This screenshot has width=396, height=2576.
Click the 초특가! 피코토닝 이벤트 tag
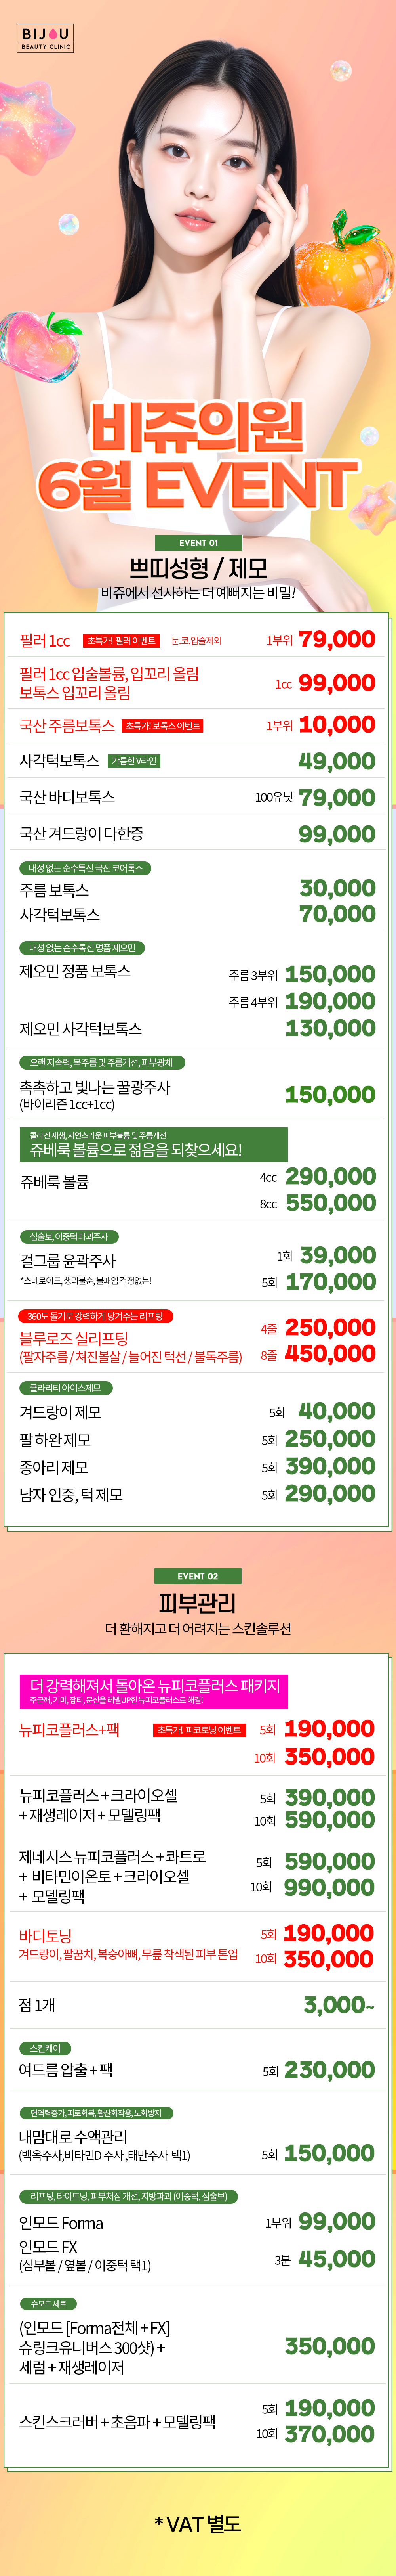click(x=199, y=1730)
